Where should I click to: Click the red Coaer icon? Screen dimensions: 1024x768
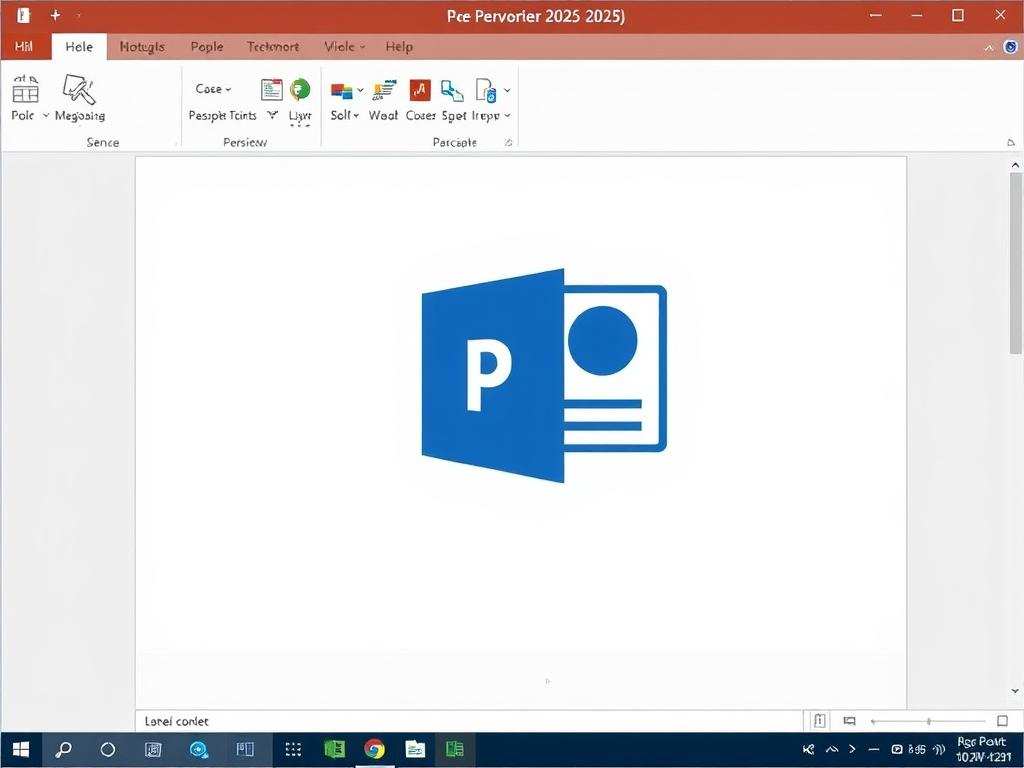420,91
